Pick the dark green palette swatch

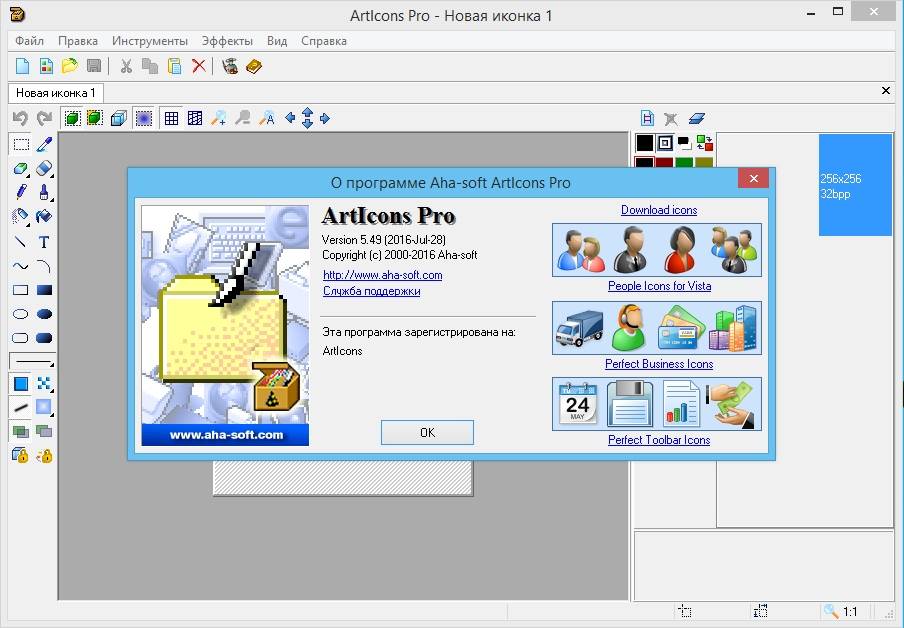tap(684, 162)
